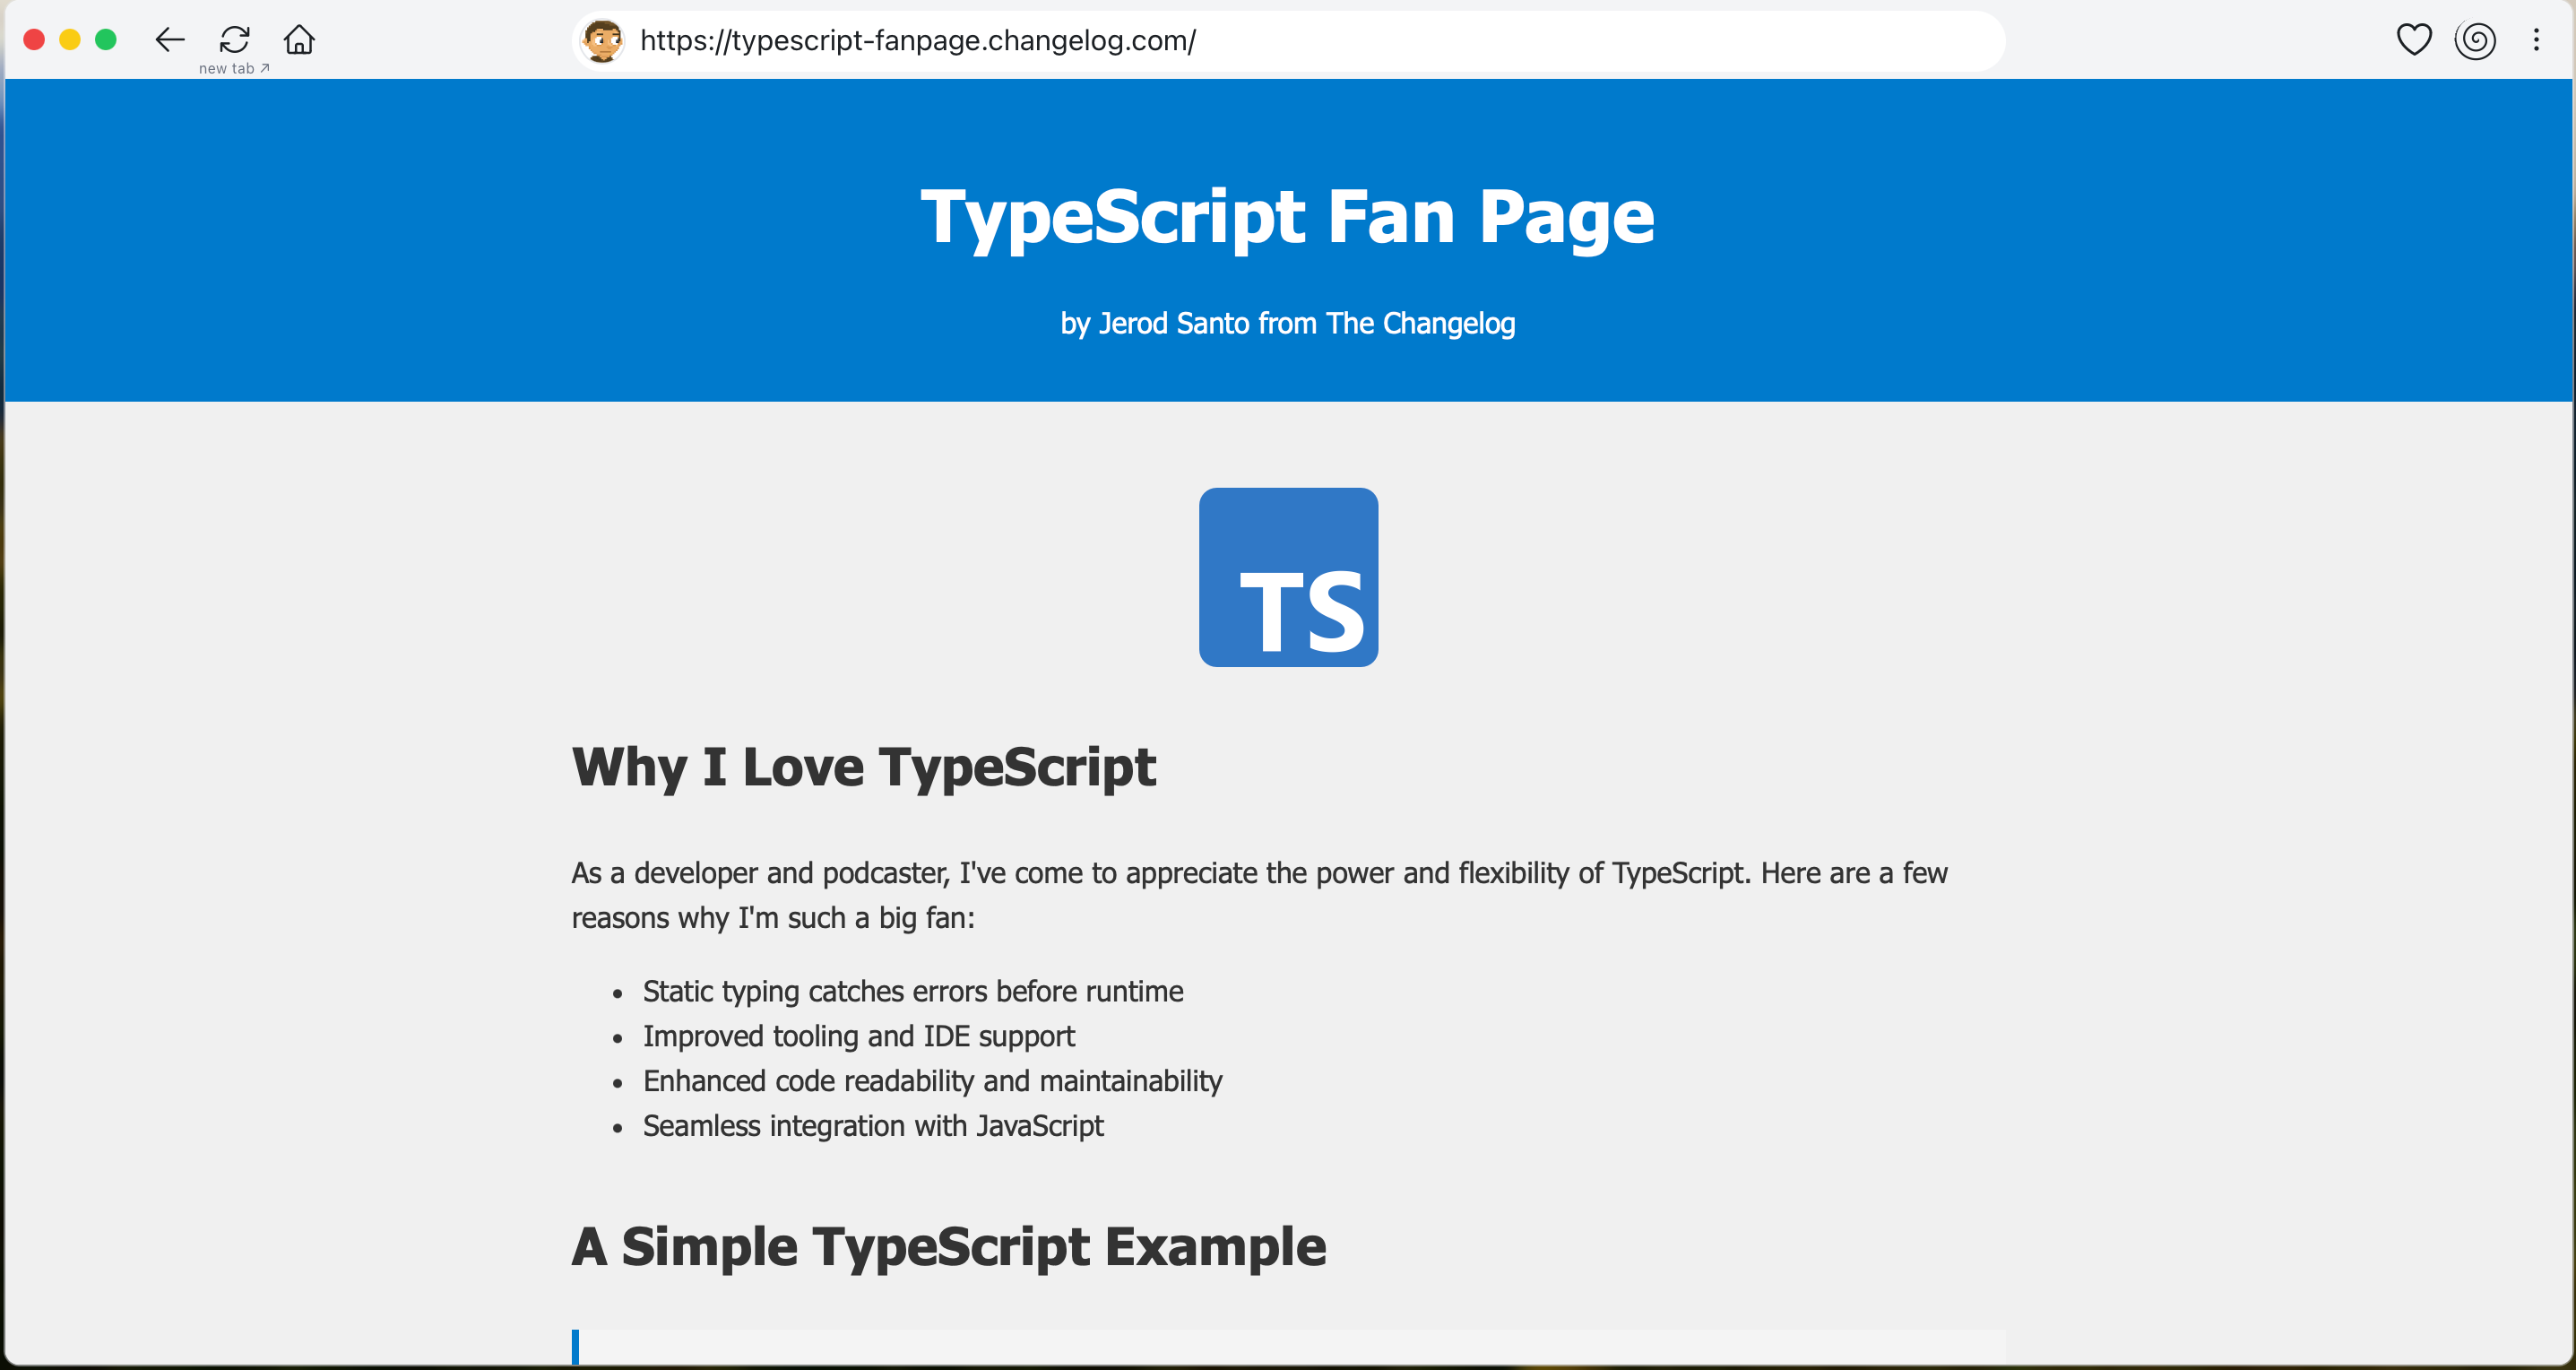Image resolution: width=2576 pixels, height=1370 pixels.
Task: Click 'Static typing catches errors before runtime'
Action: coord(913,991)
